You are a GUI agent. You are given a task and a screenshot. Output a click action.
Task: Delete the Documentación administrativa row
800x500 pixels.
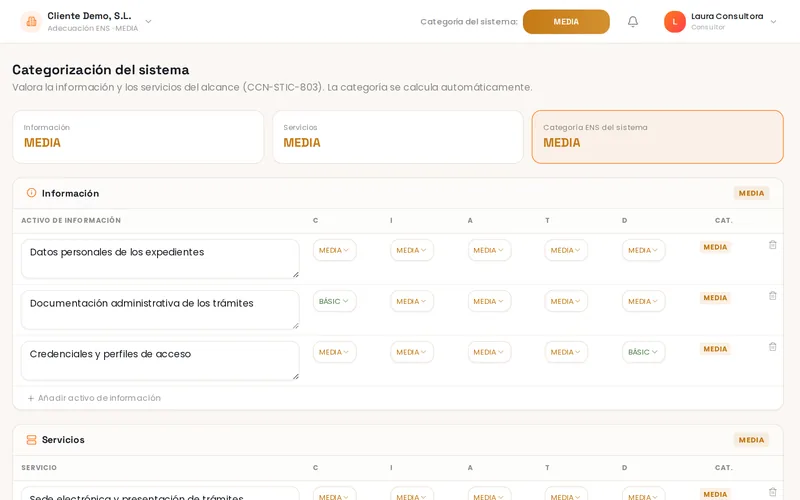tap(772, 296)
